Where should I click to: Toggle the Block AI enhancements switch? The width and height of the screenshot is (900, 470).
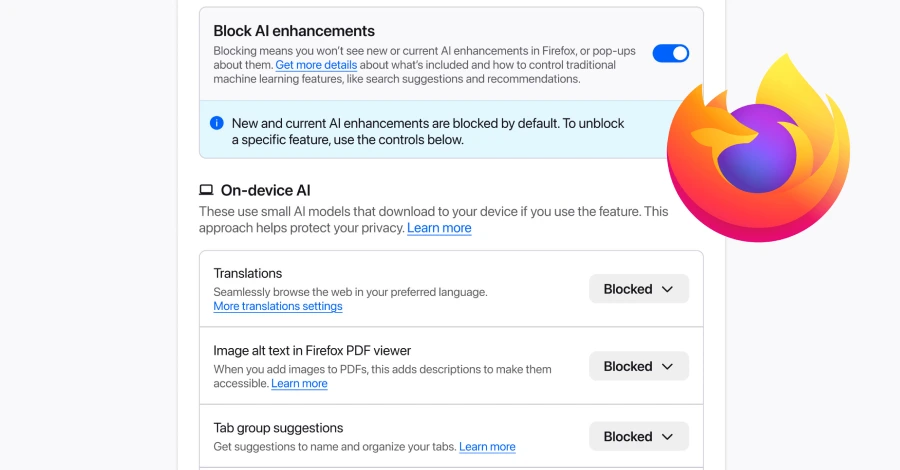670,53
